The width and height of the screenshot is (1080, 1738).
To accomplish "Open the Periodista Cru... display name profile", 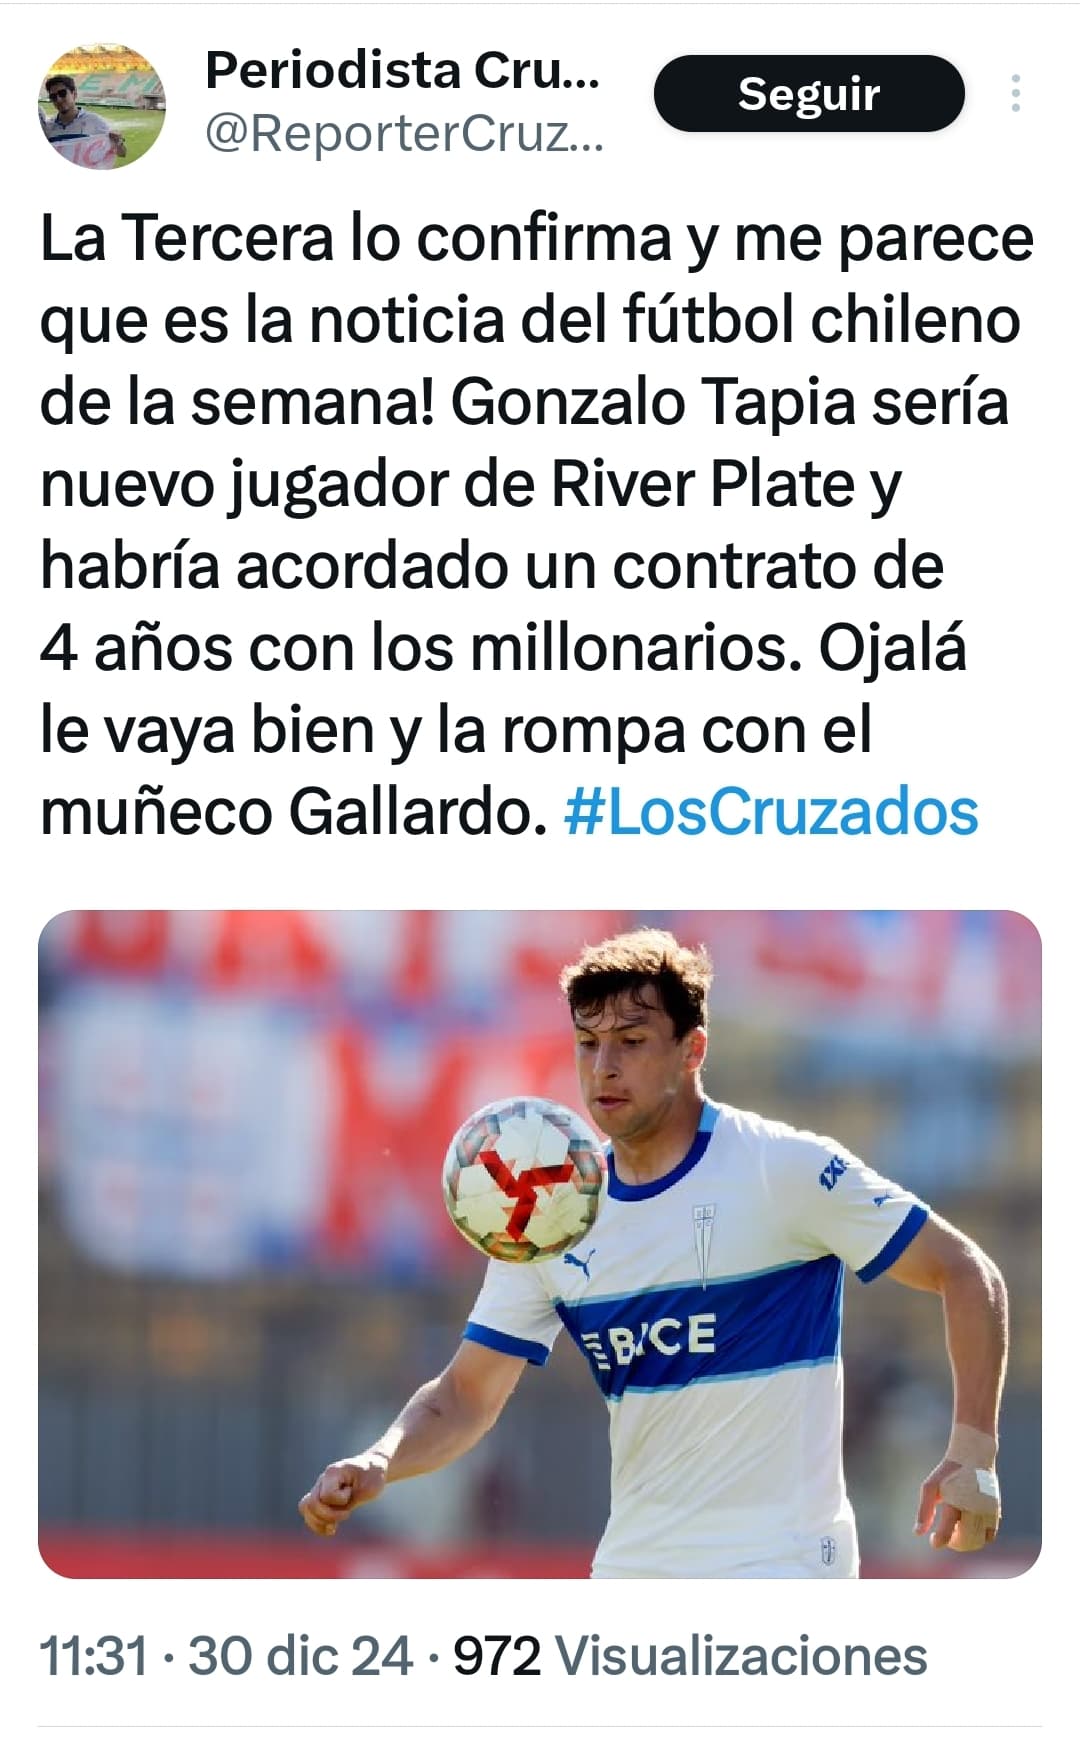I will click(402, 70).
